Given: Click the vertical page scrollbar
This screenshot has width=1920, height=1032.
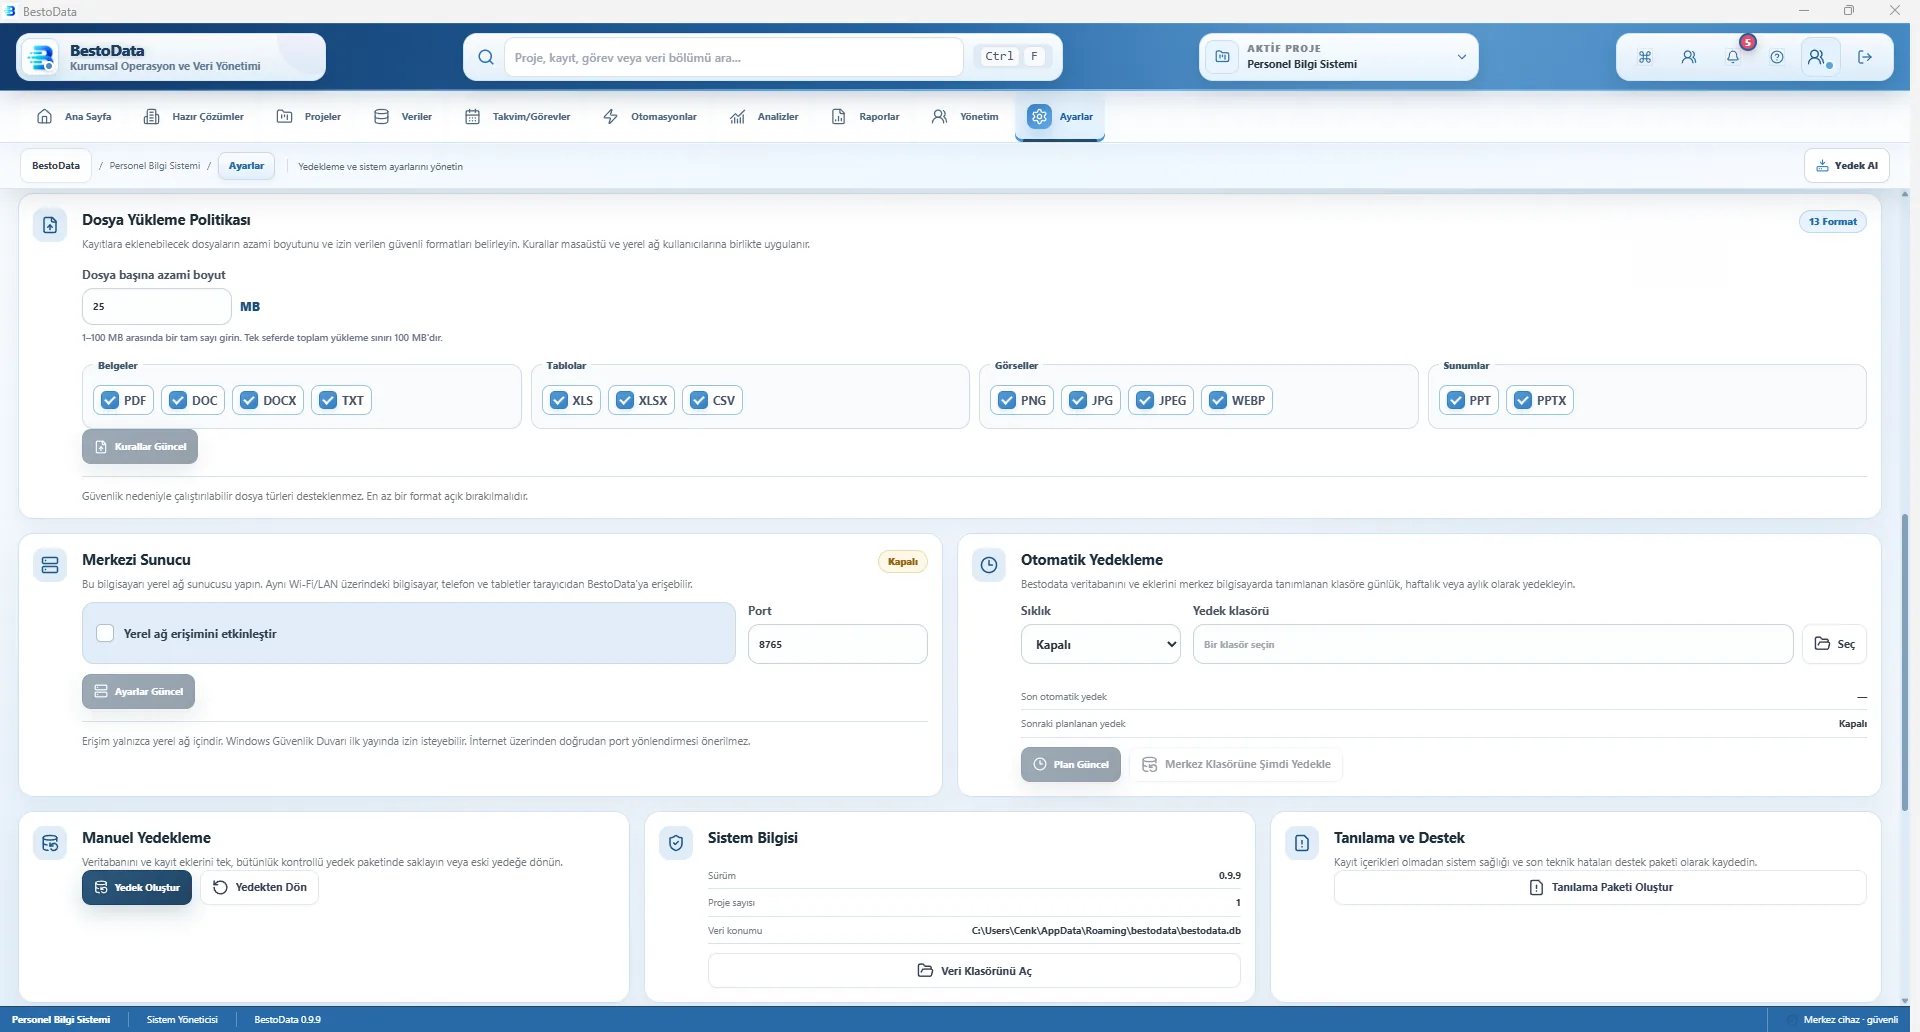Looking at the screenshot, I should [1904, 660].
